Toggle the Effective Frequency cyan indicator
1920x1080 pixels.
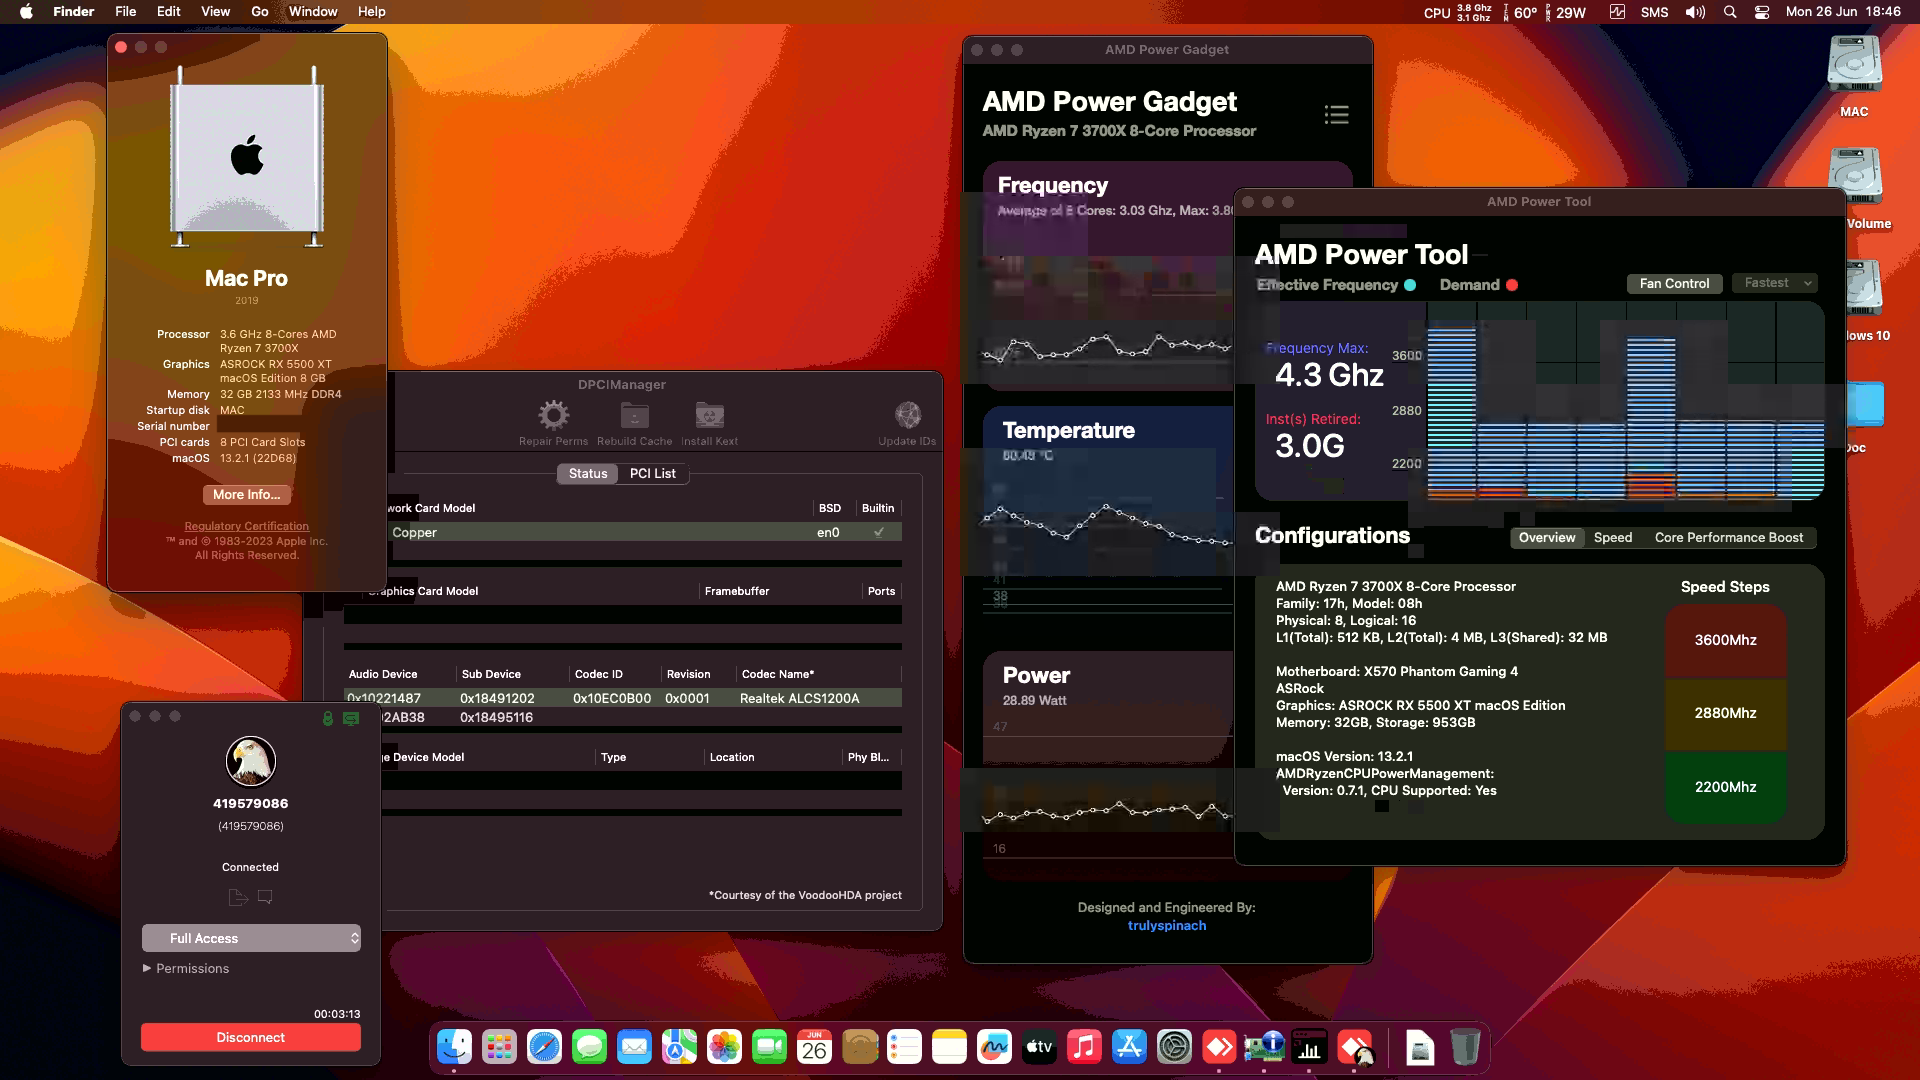1410,285
